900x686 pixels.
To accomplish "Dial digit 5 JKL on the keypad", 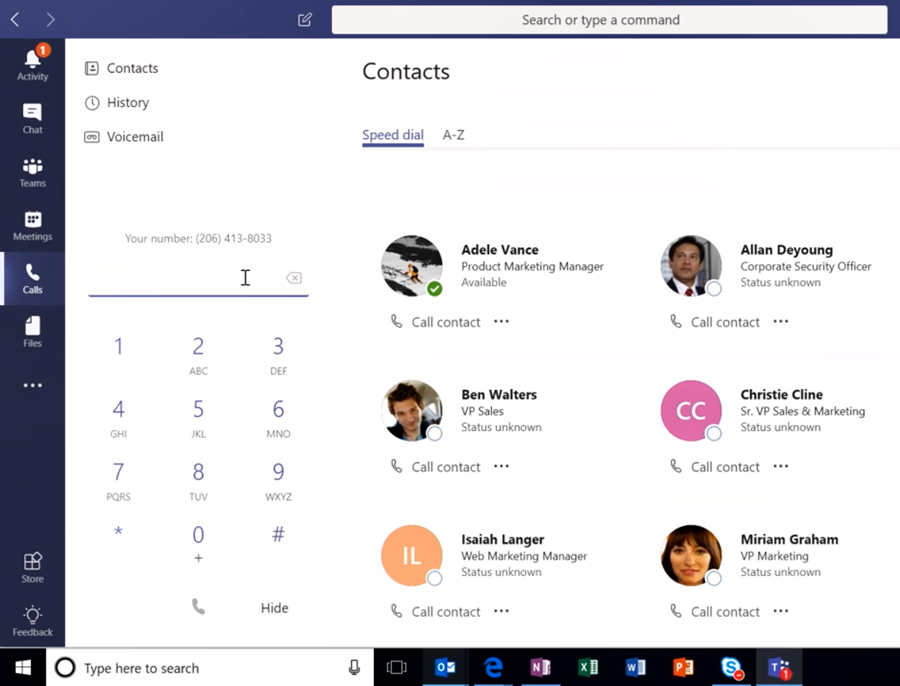I will [198, 417].
